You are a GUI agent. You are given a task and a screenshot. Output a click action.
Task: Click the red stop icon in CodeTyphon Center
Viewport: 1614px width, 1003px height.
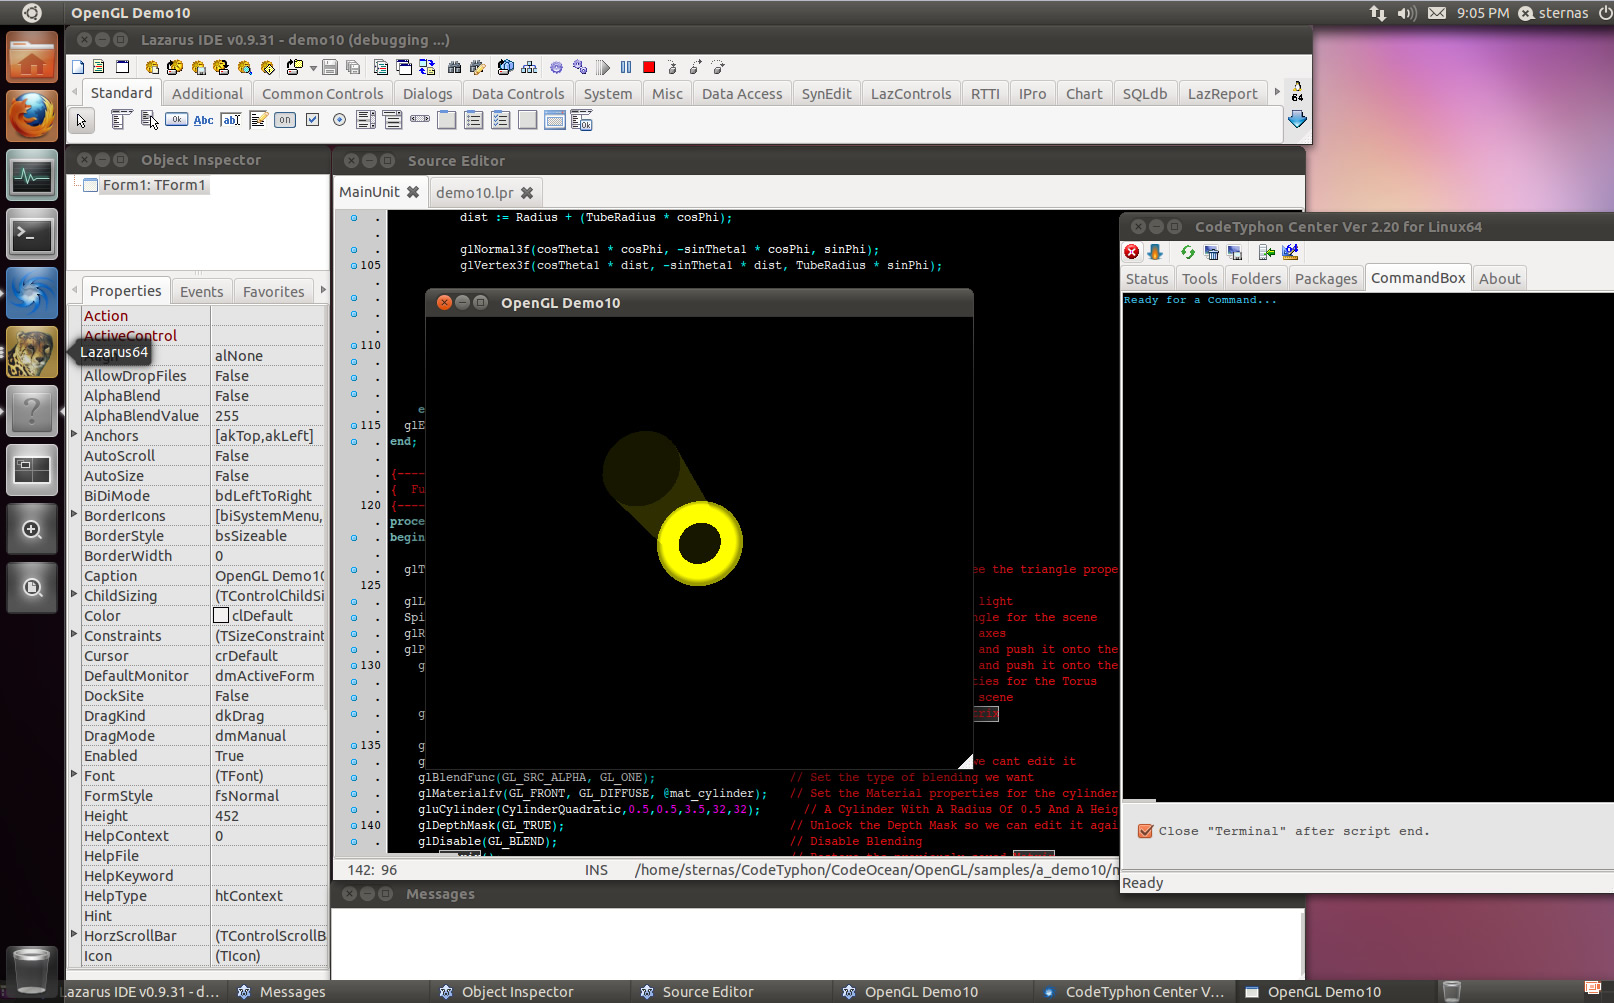pyautogui.click(x=1132, y=252)
